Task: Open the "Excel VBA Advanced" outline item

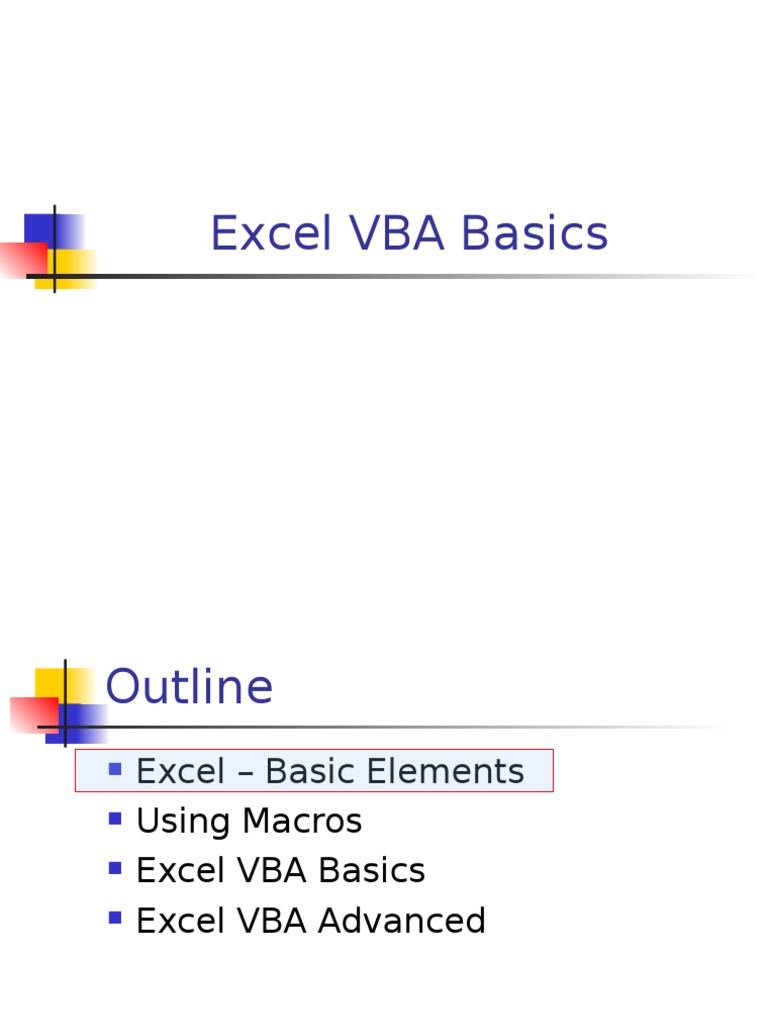Action: click(310, 921)
